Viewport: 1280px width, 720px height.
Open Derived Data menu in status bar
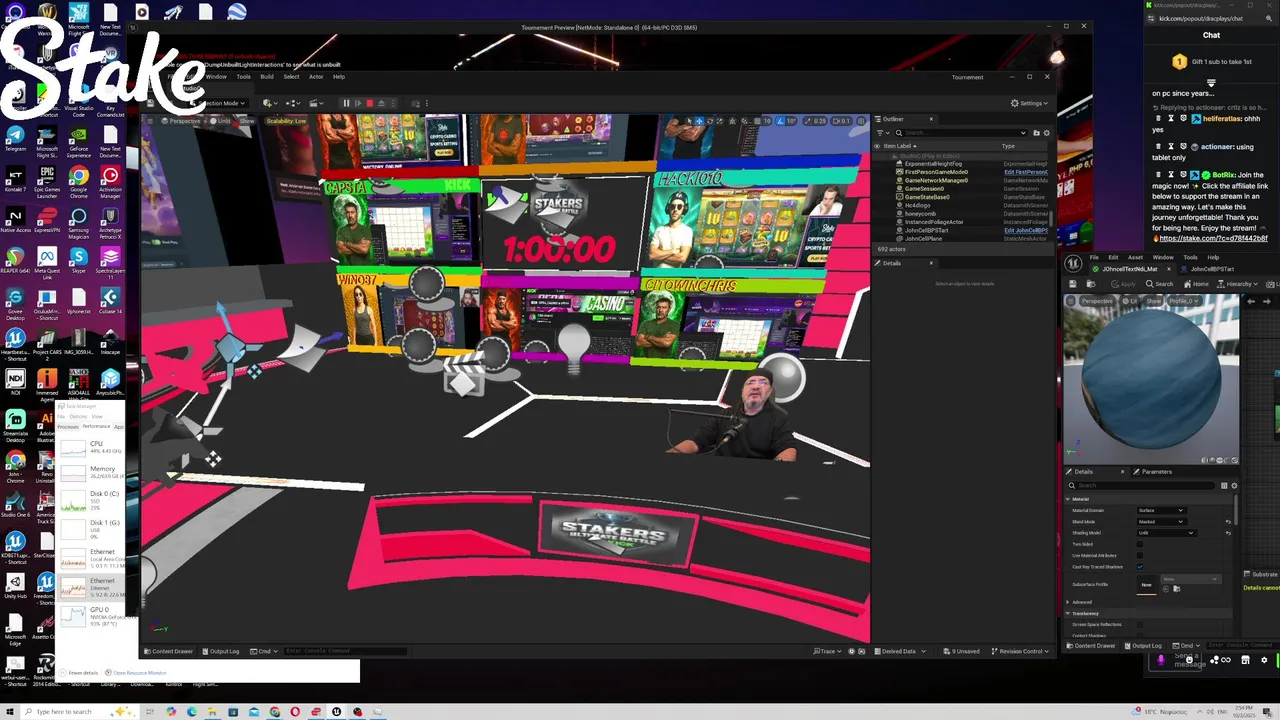[899, 651]
